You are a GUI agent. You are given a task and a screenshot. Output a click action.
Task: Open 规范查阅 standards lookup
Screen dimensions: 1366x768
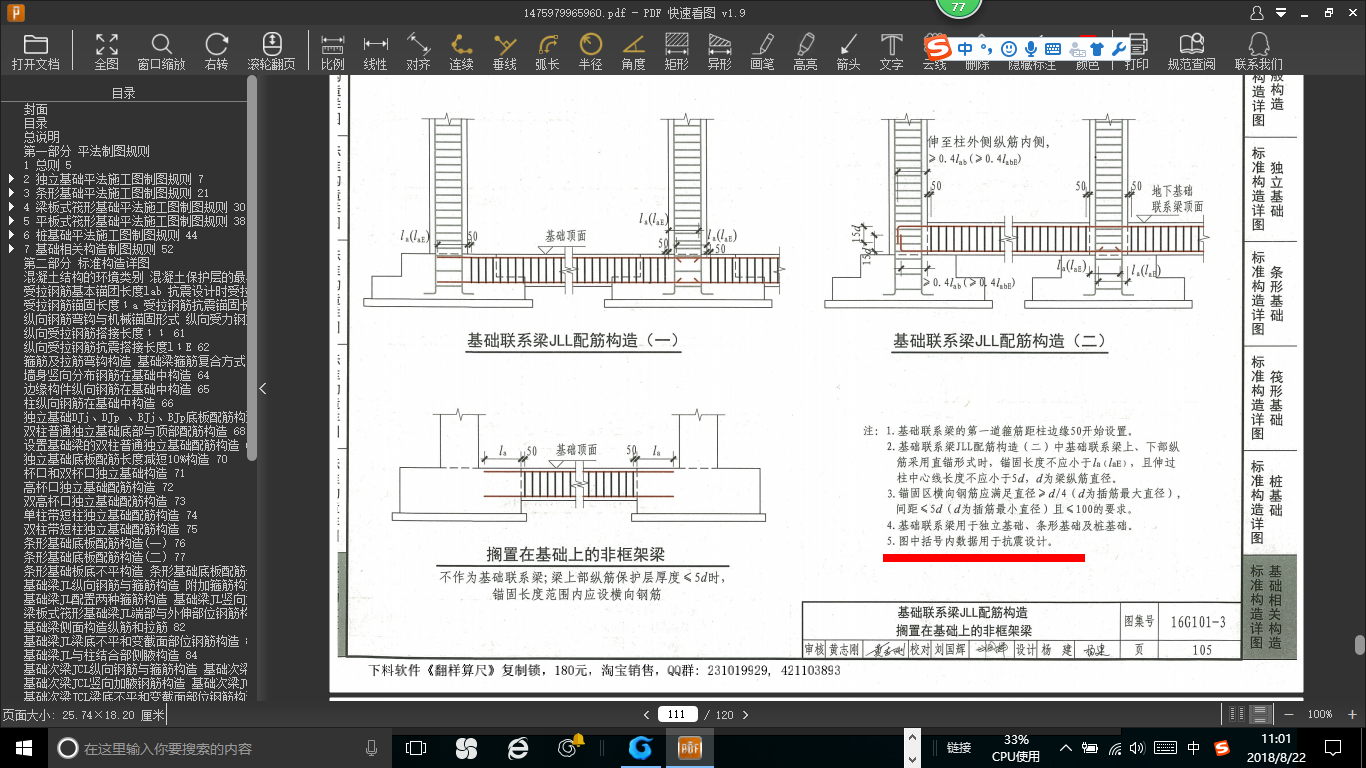coord(1191,51)
